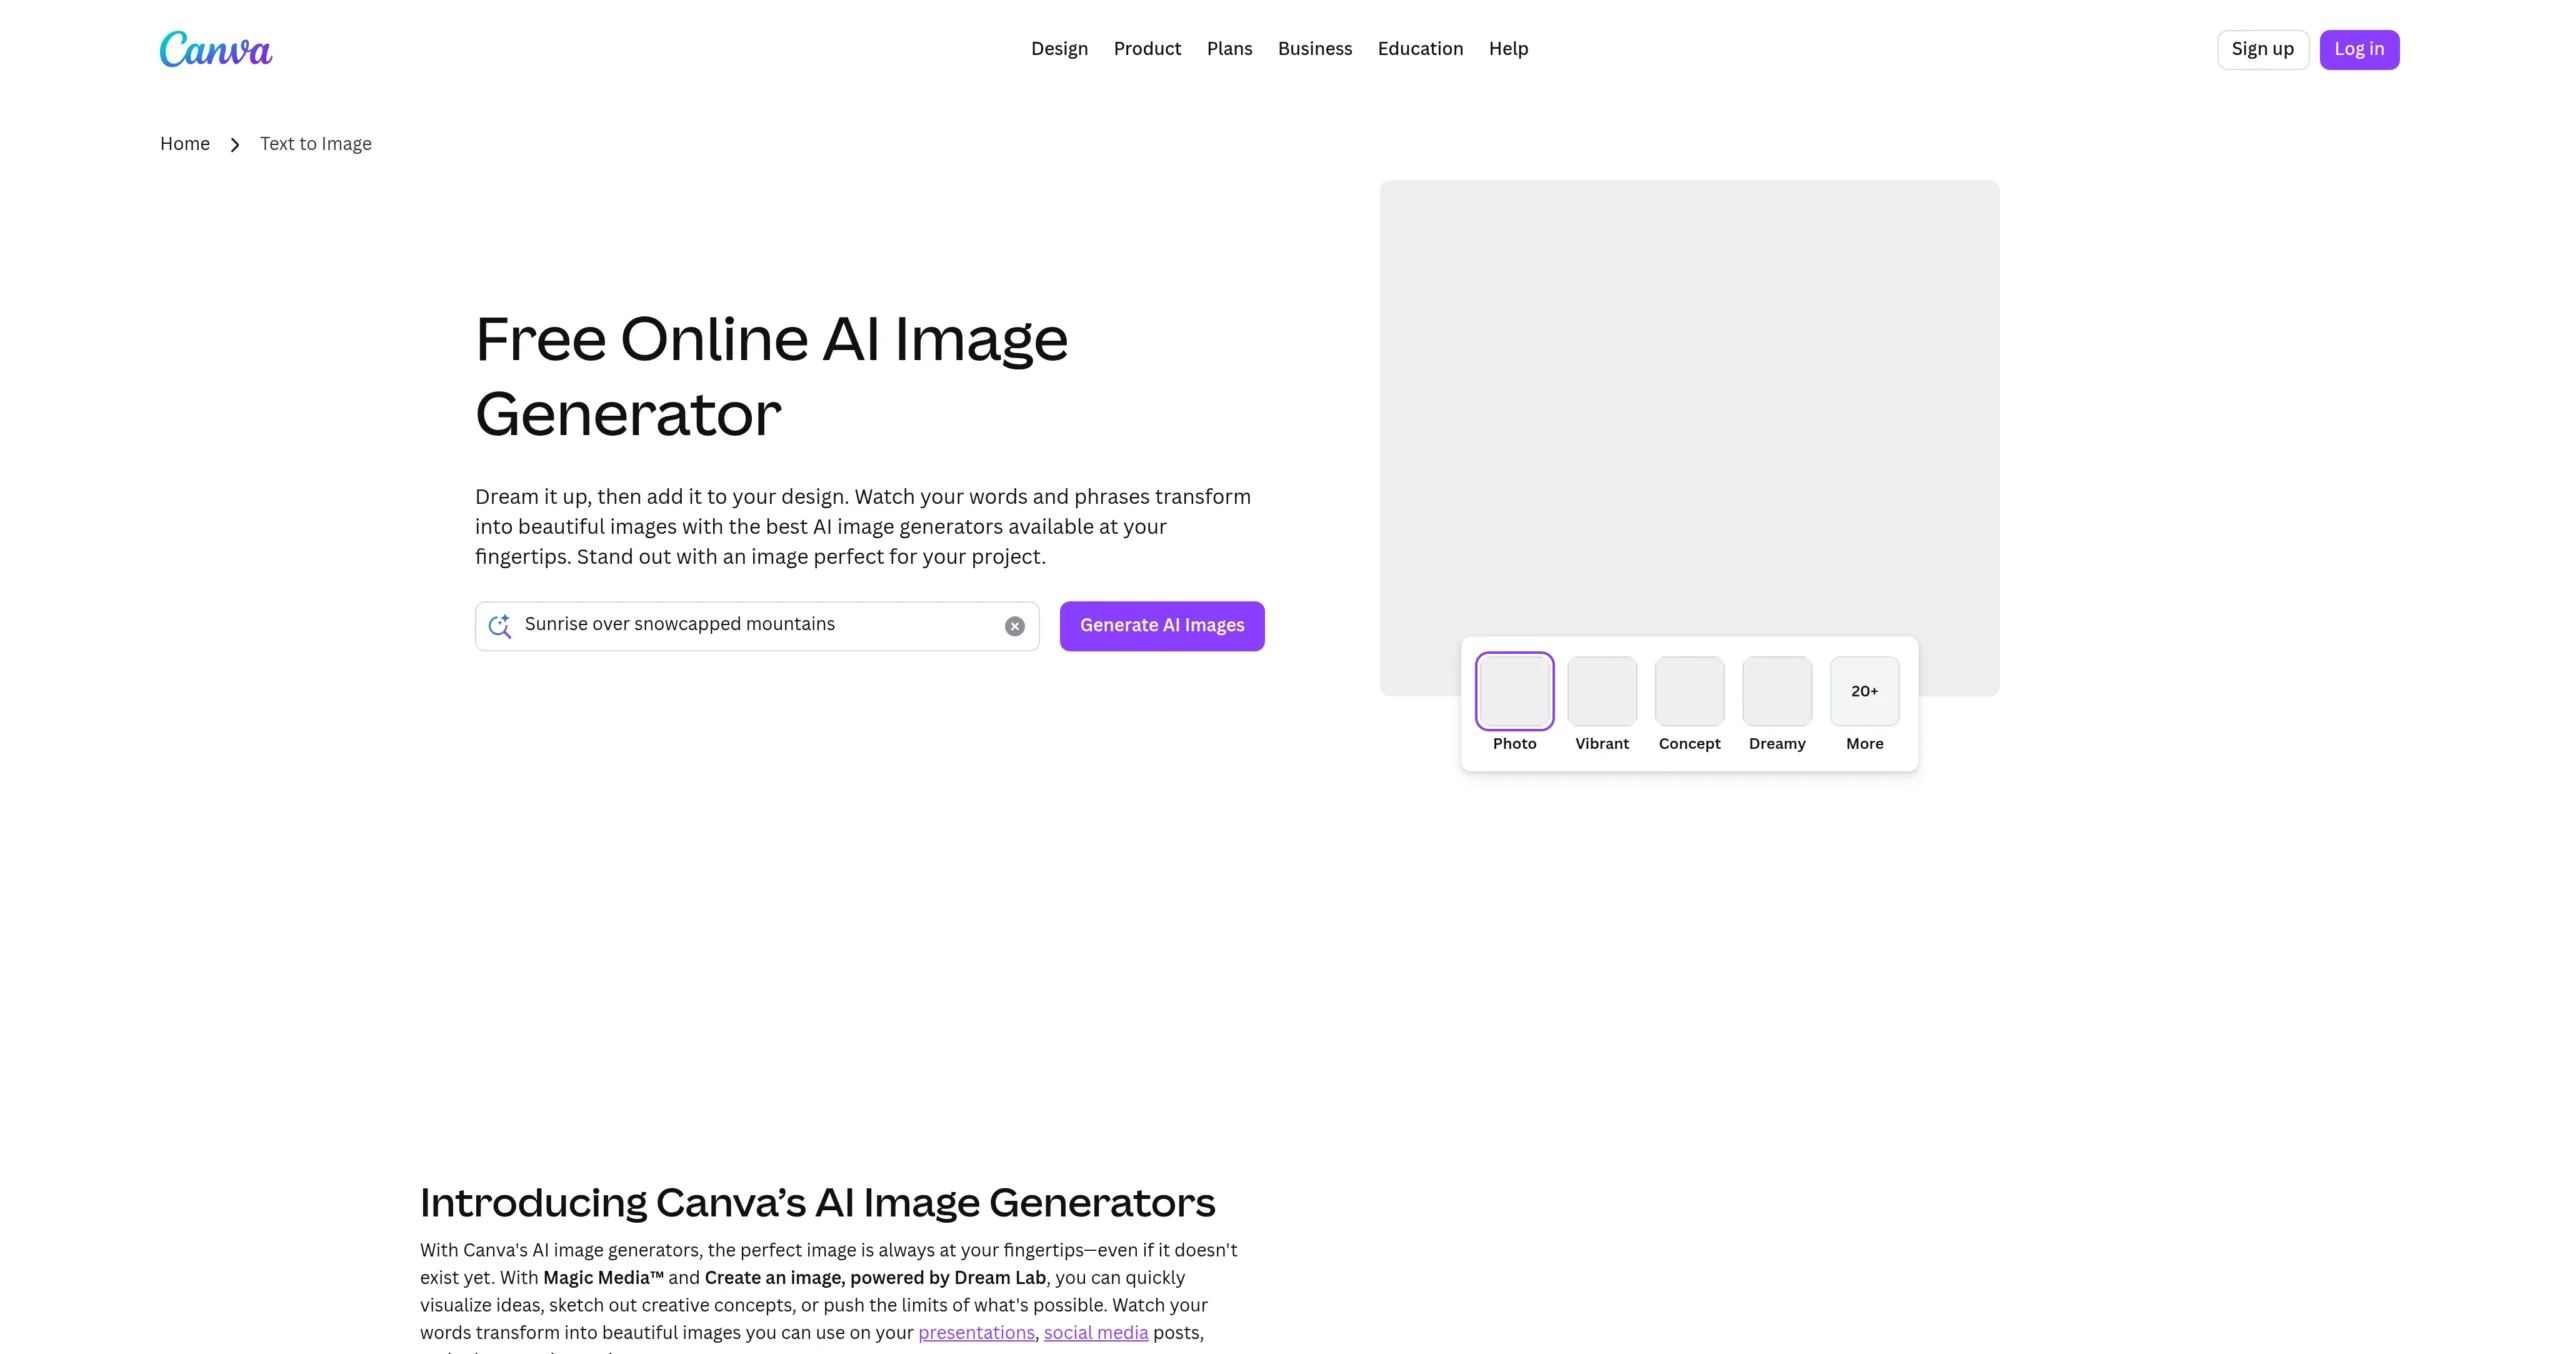The height and width of the screenshot is (1354, 2560).
Task: Click Generate AI Images button
Action: click(x=1162, y=626)
